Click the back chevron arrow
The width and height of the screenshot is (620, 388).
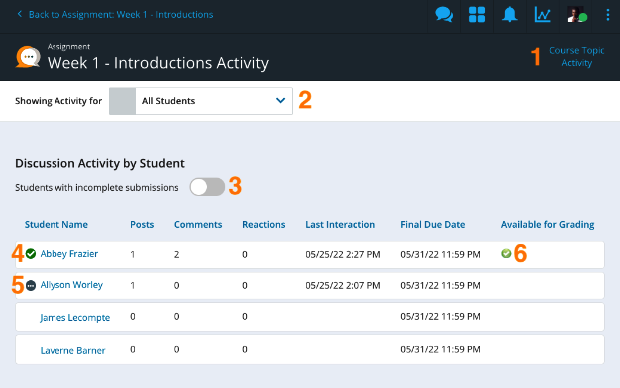click(x=20, y=14)
